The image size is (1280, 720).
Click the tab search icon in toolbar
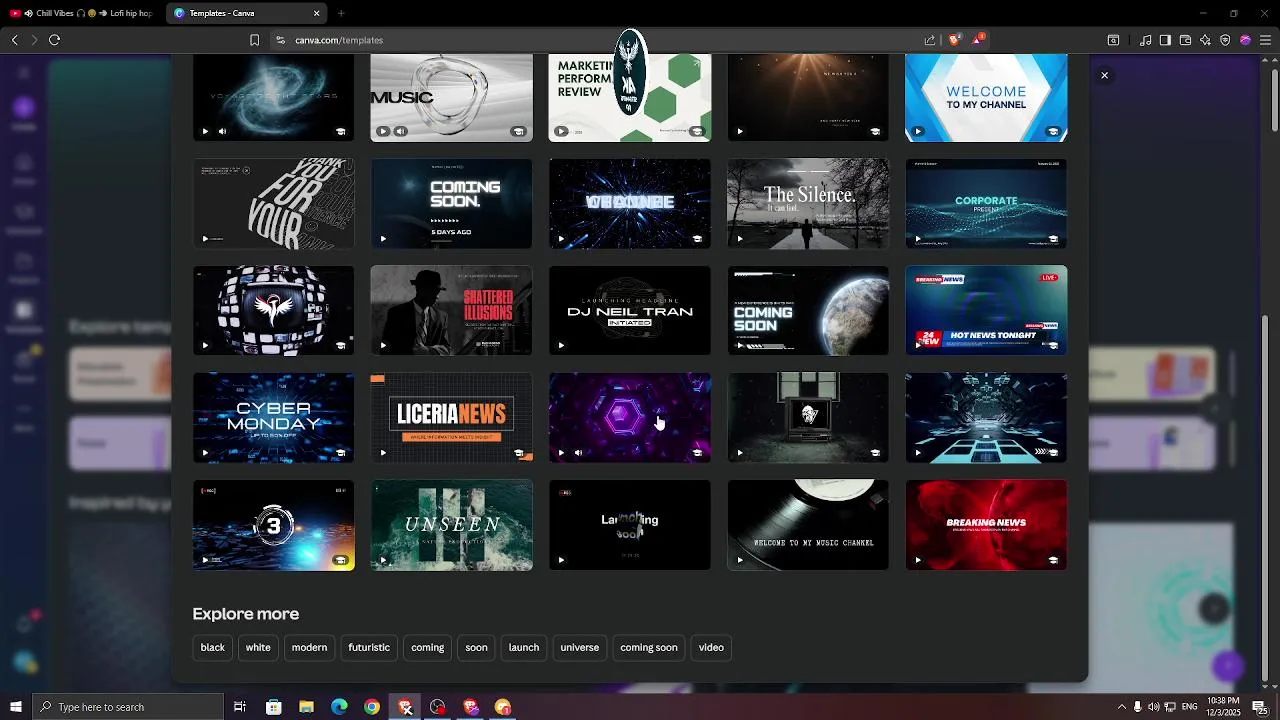point(1113,40)
